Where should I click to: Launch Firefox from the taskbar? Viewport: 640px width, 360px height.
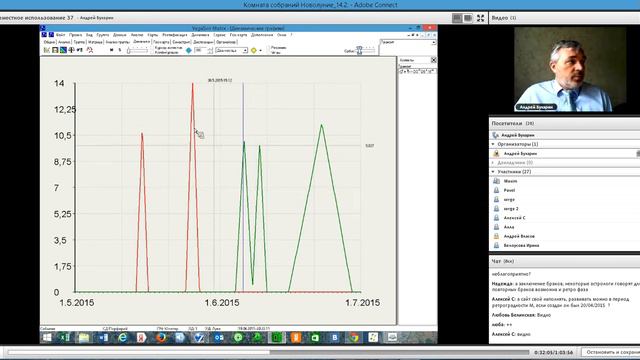click(161, 338)
